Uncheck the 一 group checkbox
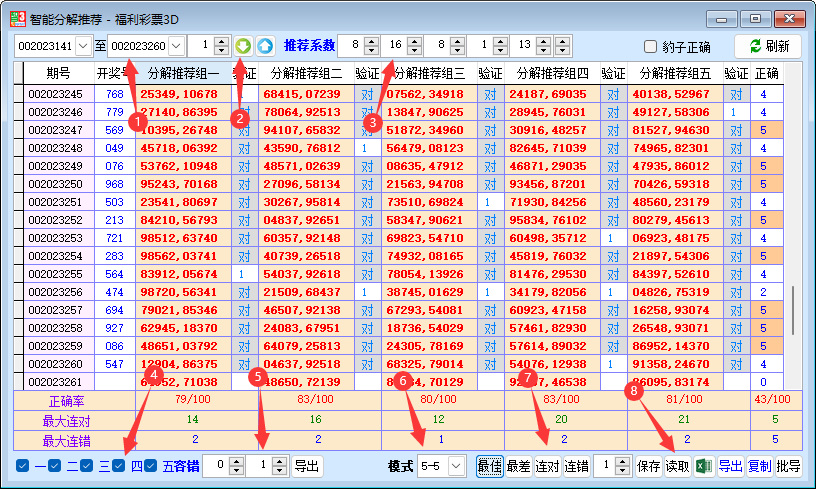The height and width of the screenshot is (489, 816). click(x=22, y=466)
